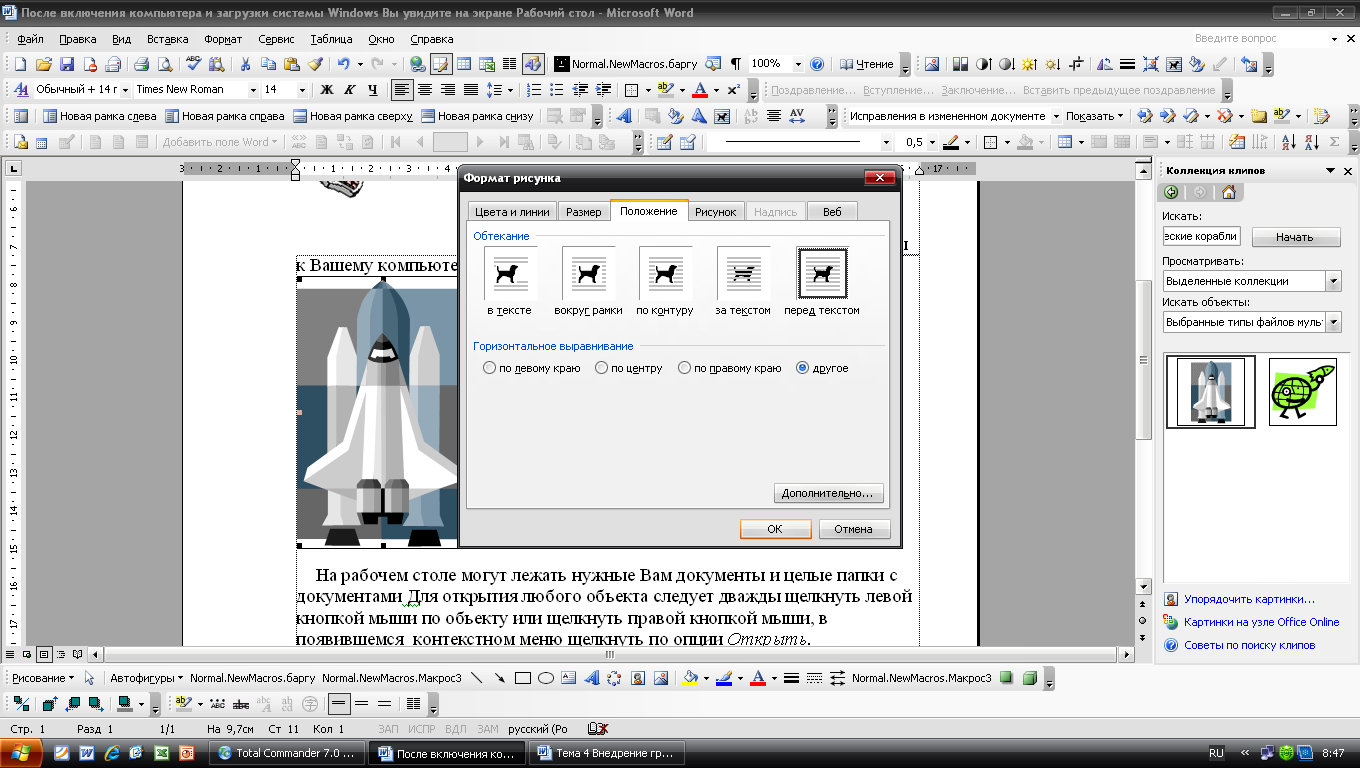Run the spelling check (ABC checkmark) icon
The height and width of the screenshot is (768, 1360).
[x=193, y=64]
